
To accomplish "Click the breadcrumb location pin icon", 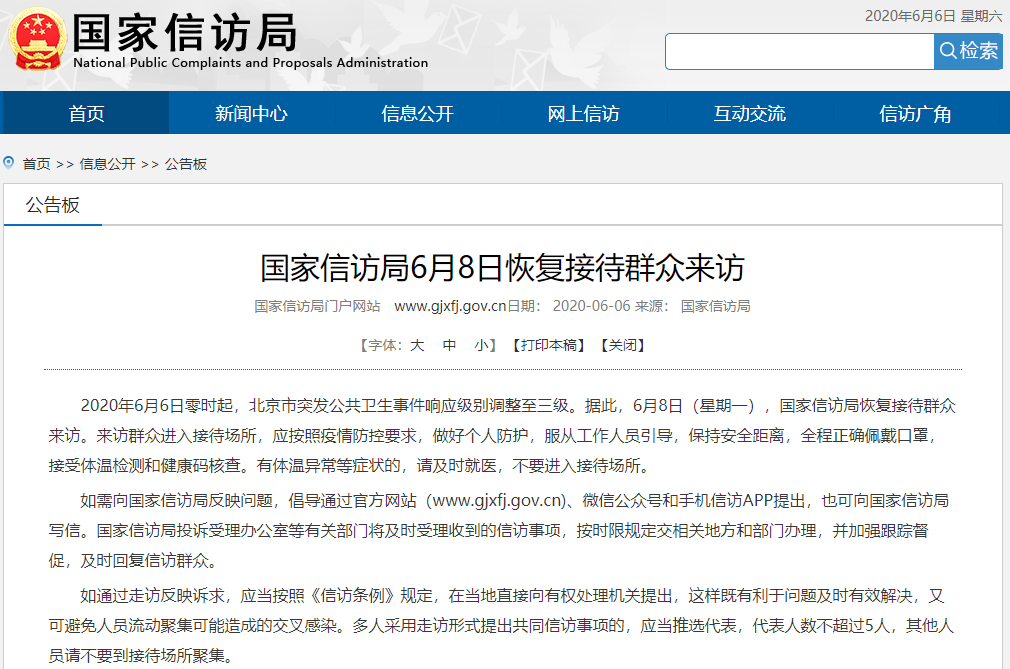I will (x=9, y=162).
